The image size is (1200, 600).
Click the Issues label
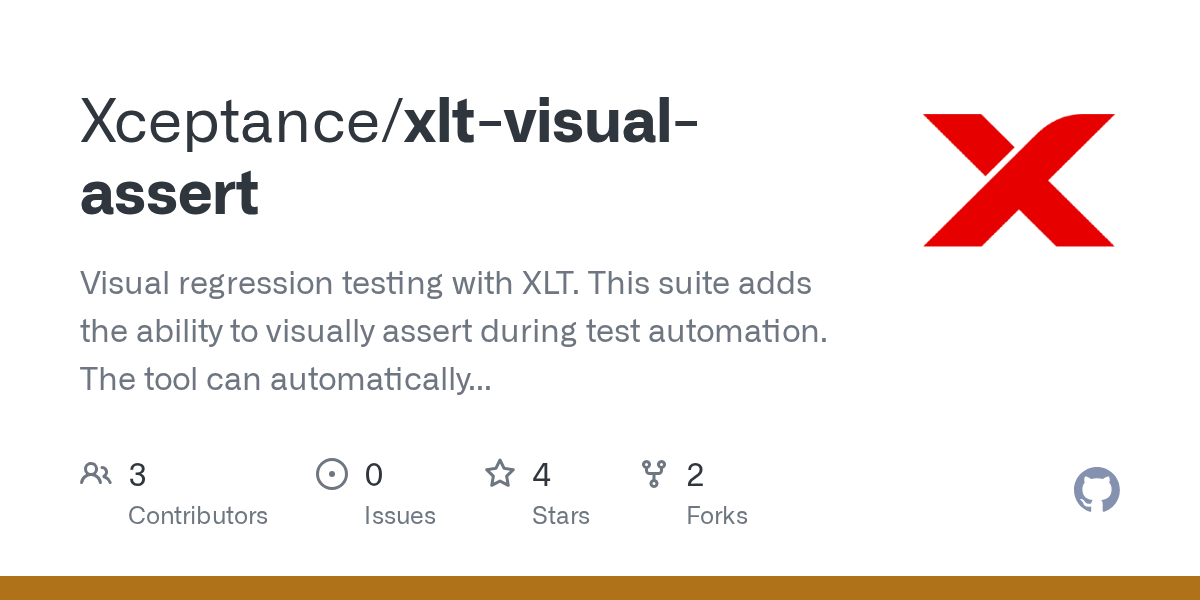point(400,516)
